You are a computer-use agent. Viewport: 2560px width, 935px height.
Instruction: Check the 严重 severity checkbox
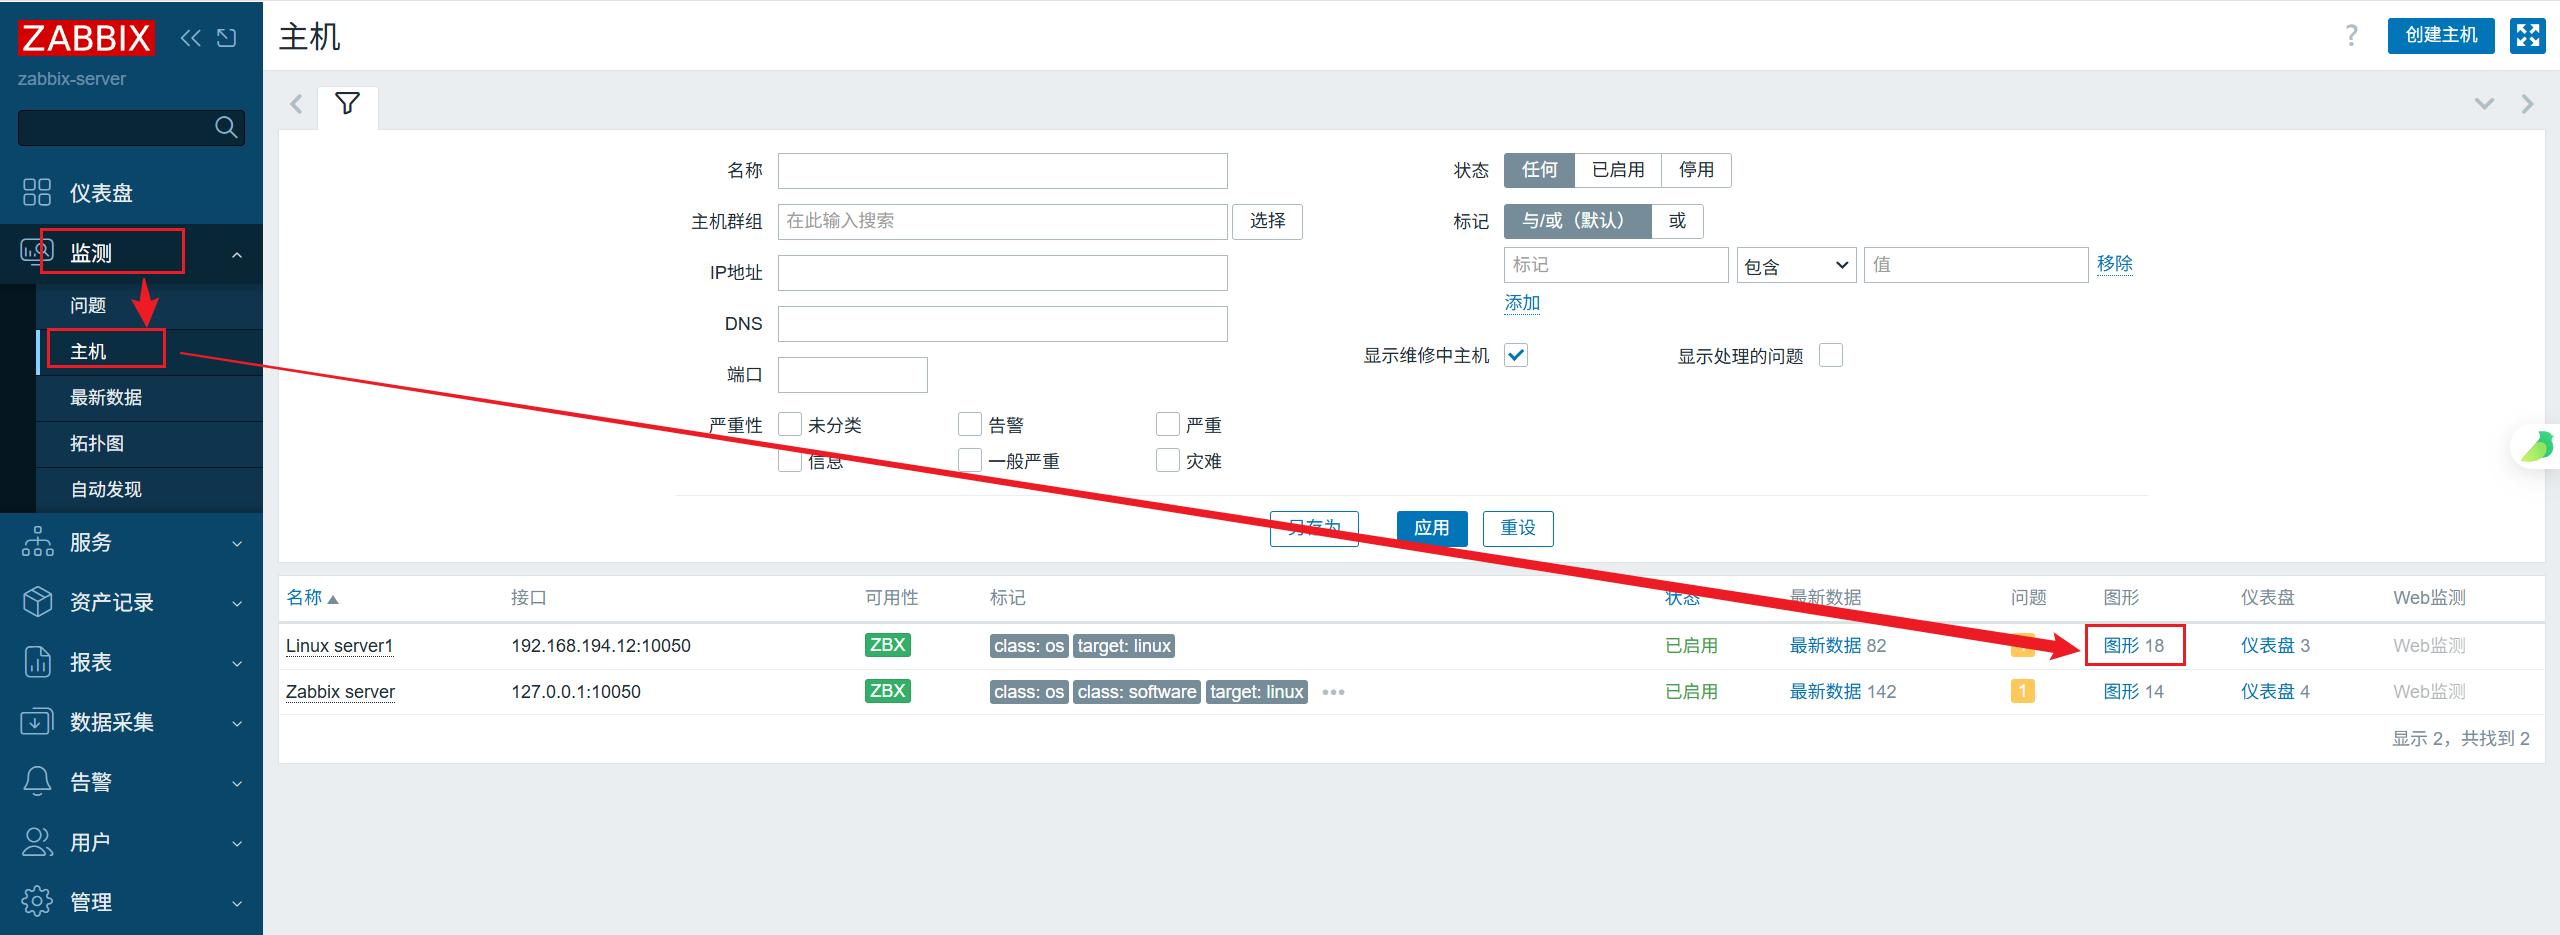[1168, 424]
